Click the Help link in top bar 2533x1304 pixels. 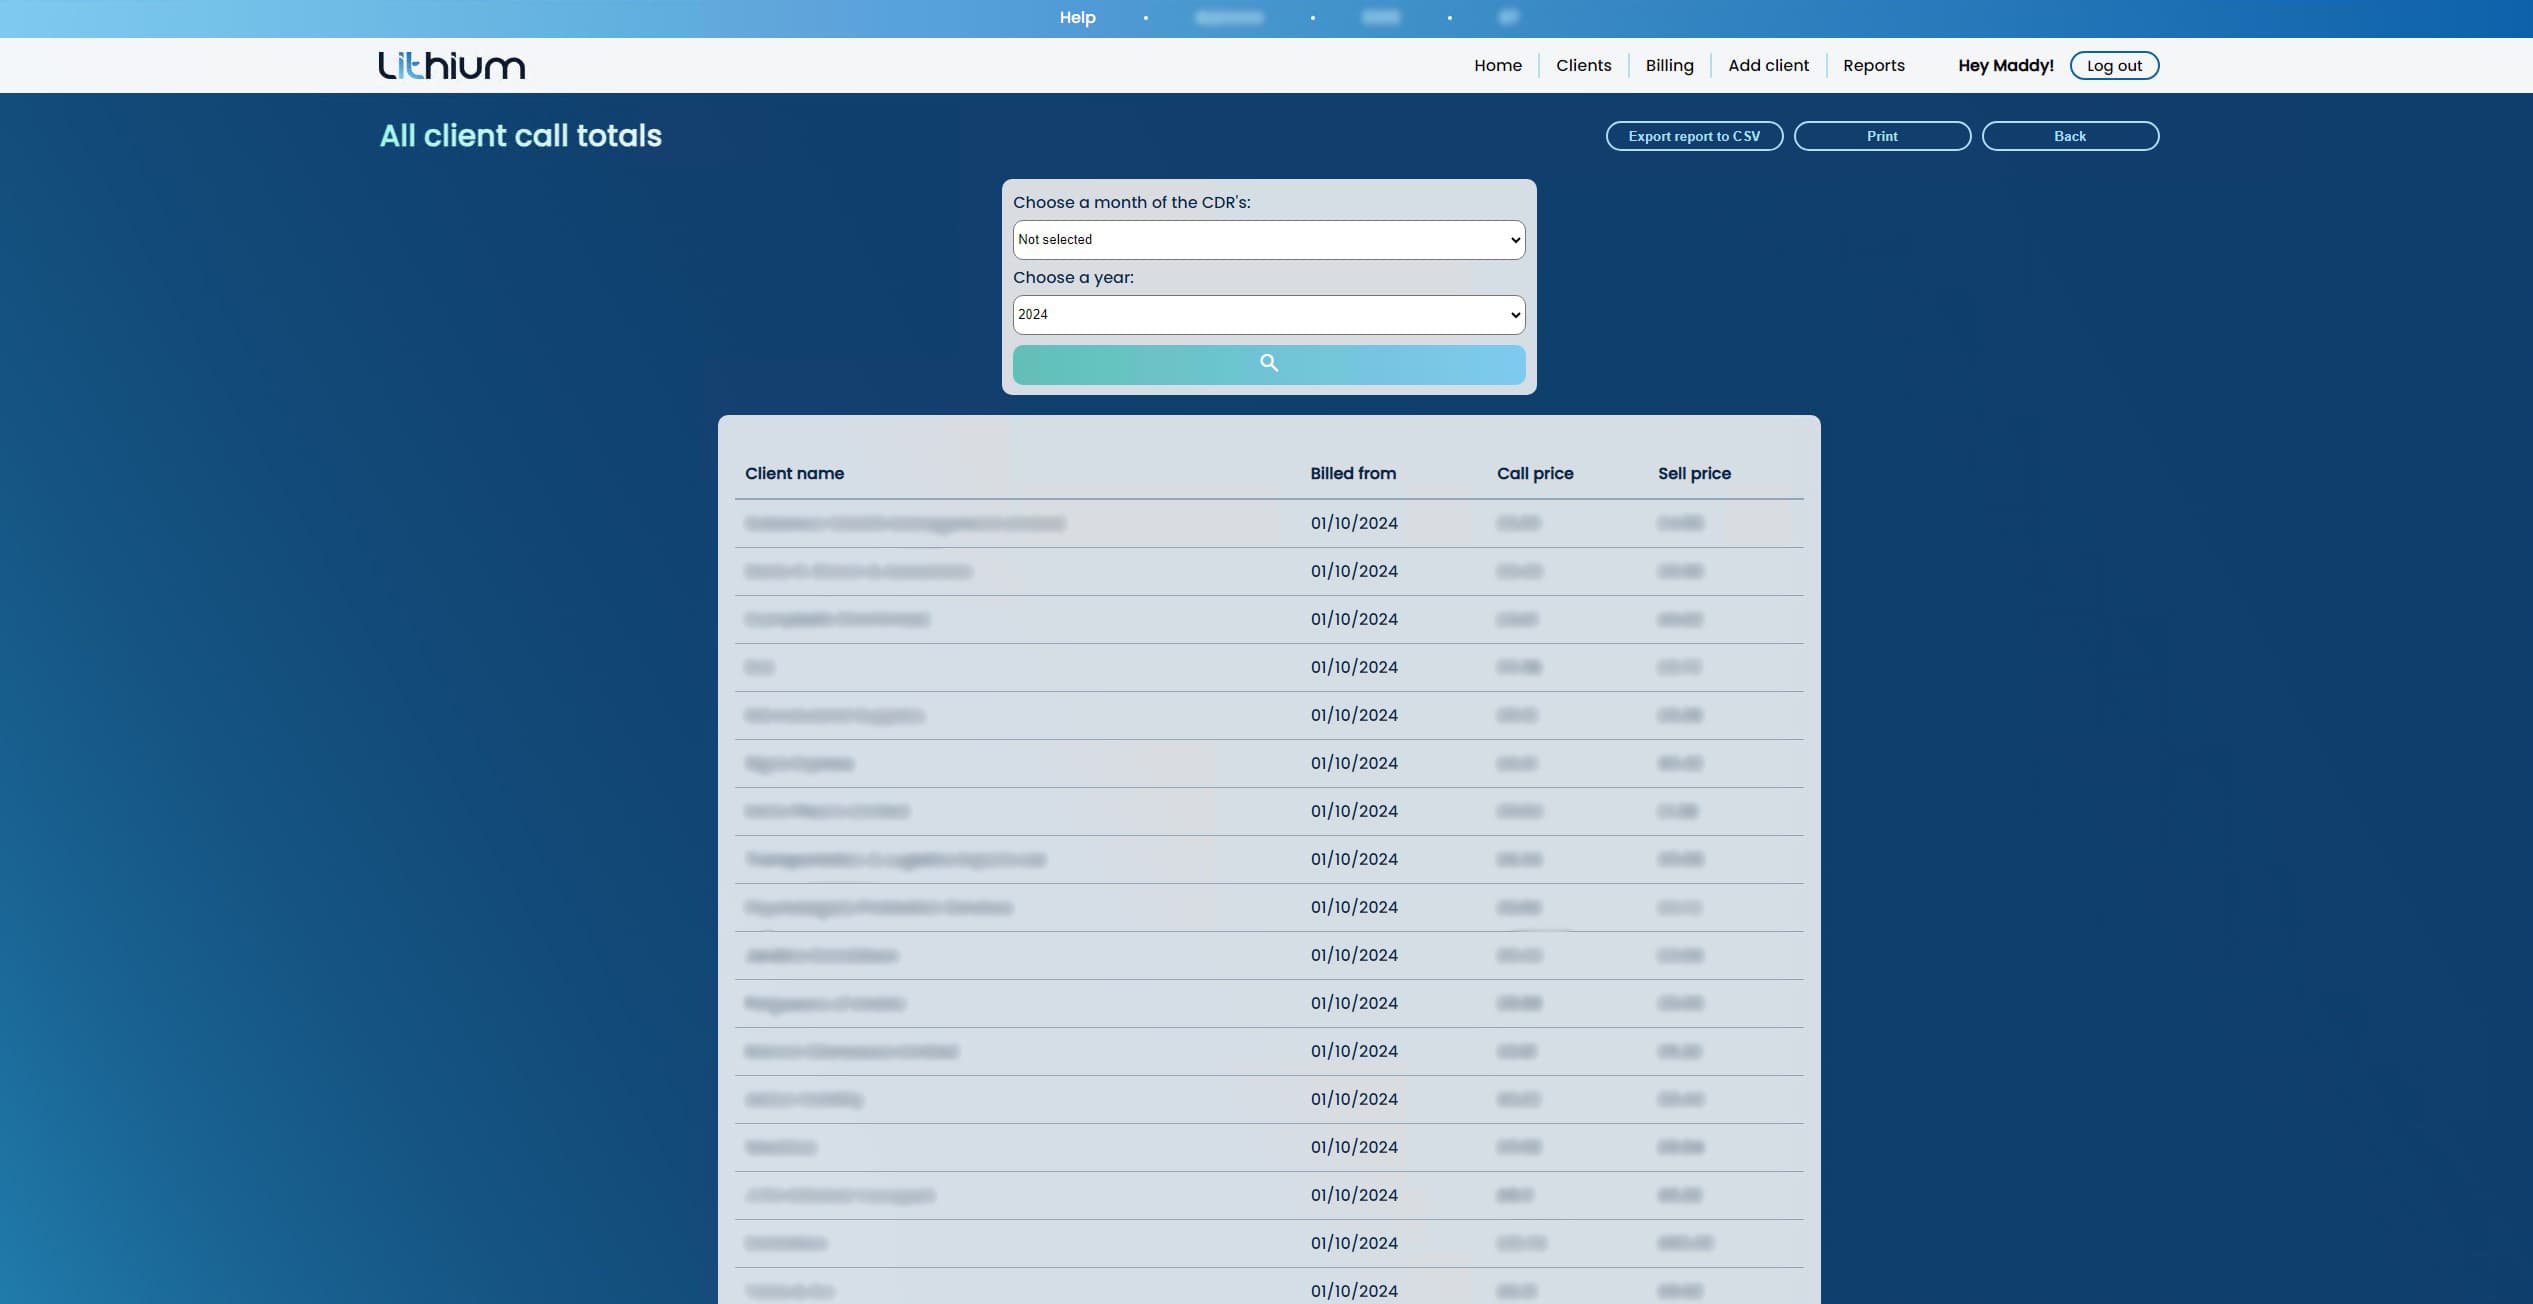point(1077,18)
